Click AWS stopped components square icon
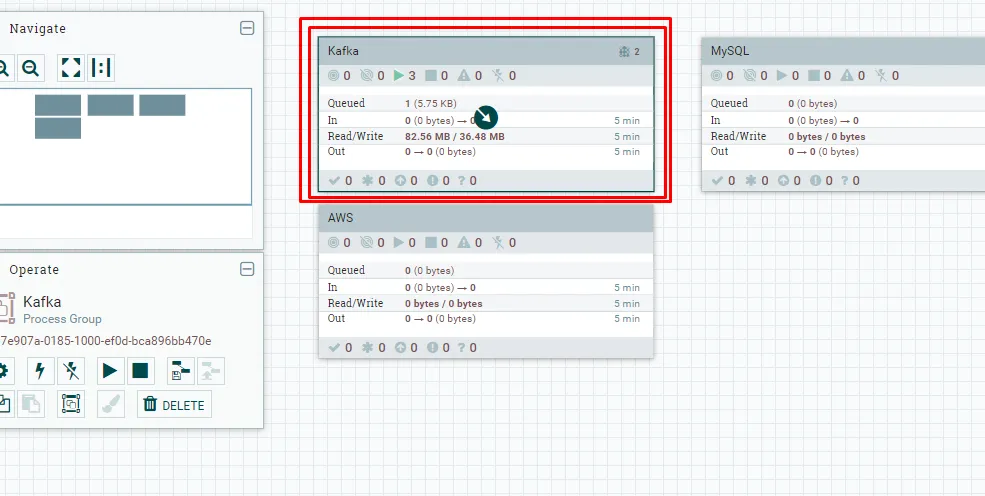 point(431,242)
